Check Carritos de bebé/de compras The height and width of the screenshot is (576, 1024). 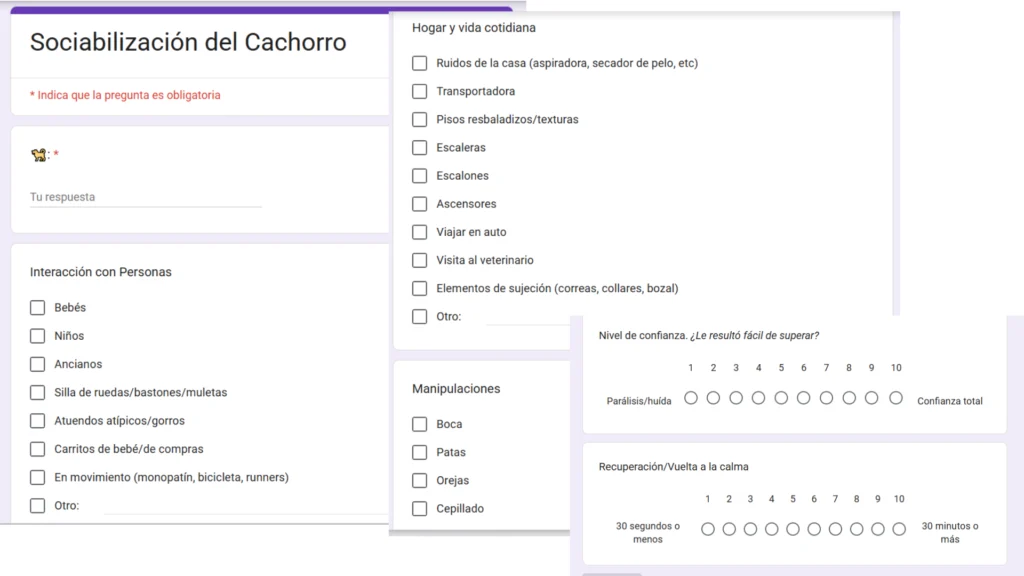(38, 449)
